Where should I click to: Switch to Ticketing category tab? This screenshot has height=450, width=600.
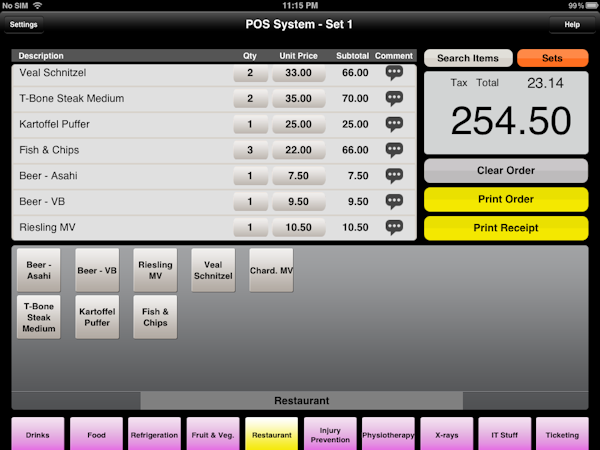click(562, 434)
